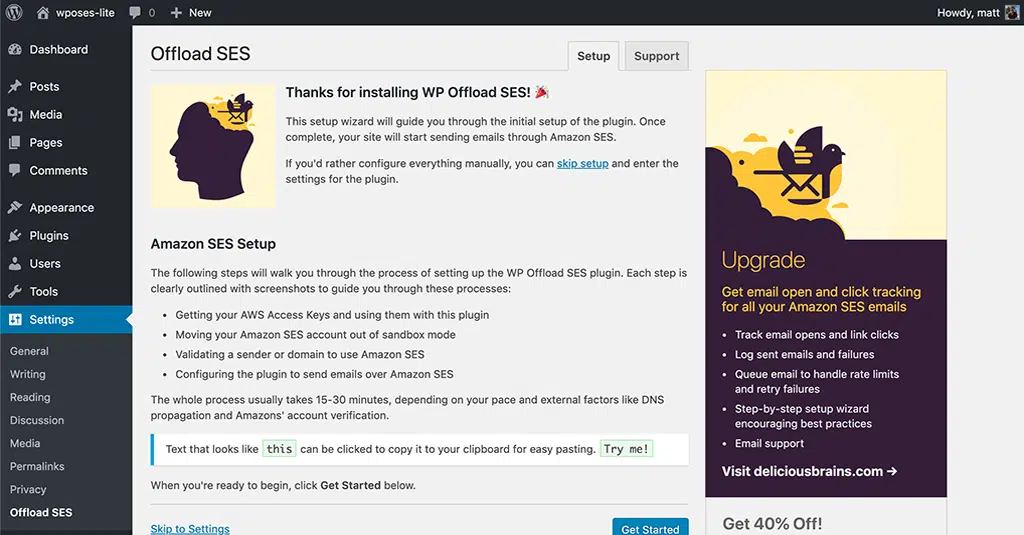Image resolution: width=1024 pixels, height=535 pixels.
Task: Open the wposes-lite site home icon
Action: (43, 12)
